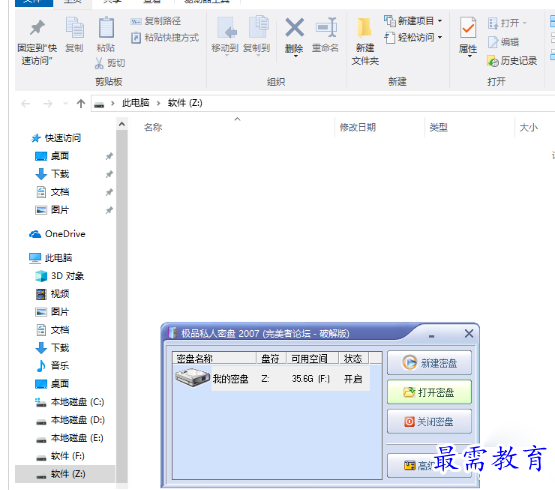The image size is (555, 490).
Task: Choose Paste shortcut option
Action: click(165, 38)
